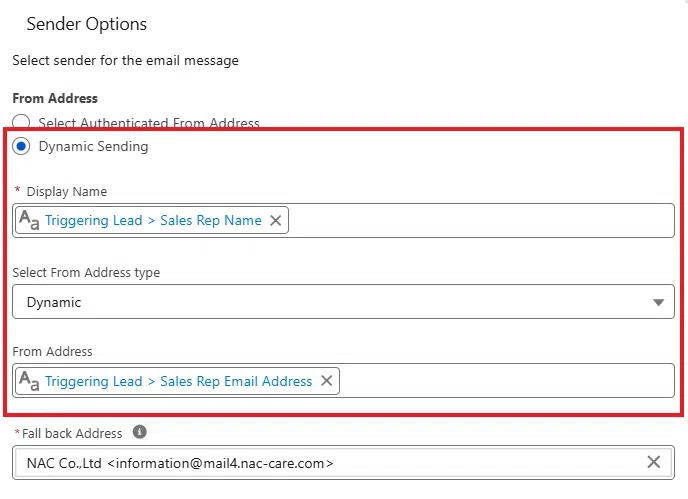Click Triggering Lead > Sales Rep Email Address pill

(177, 381)
